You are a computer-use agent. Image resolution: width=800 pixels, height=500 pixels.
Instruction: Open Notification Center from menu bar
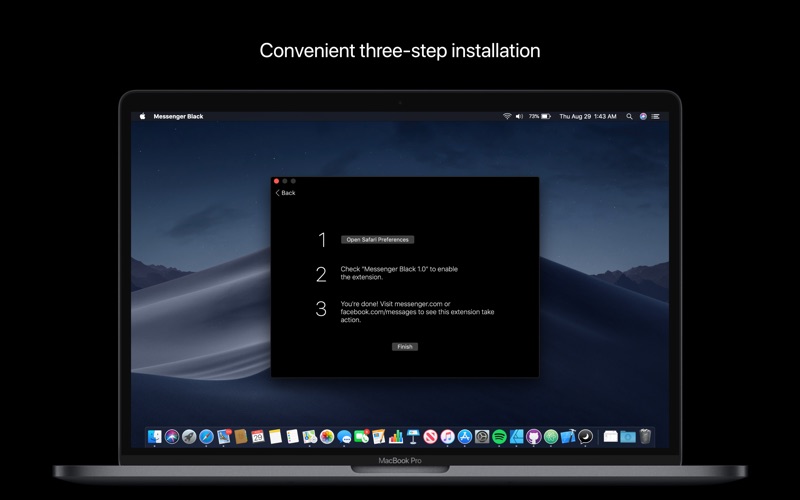pos(656,116)
